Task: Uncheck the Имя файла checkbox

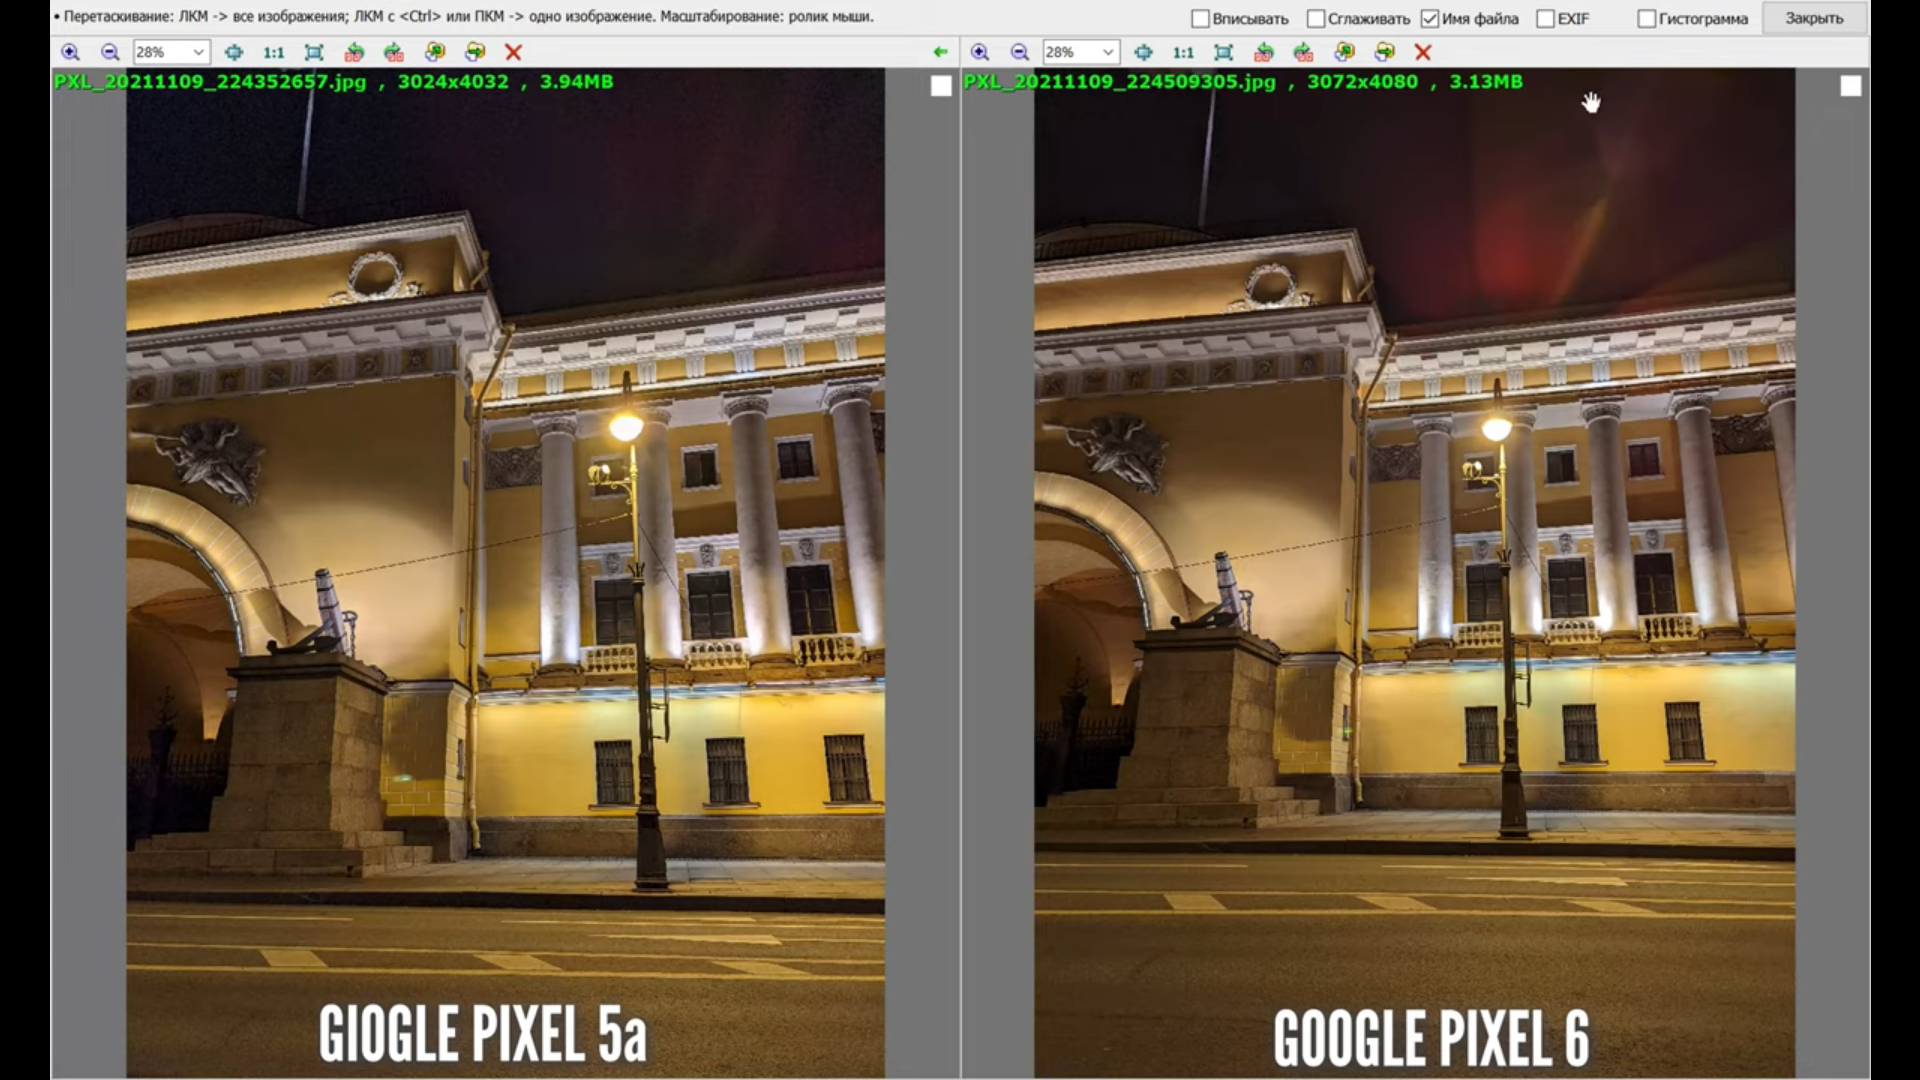Action: 1430,19
